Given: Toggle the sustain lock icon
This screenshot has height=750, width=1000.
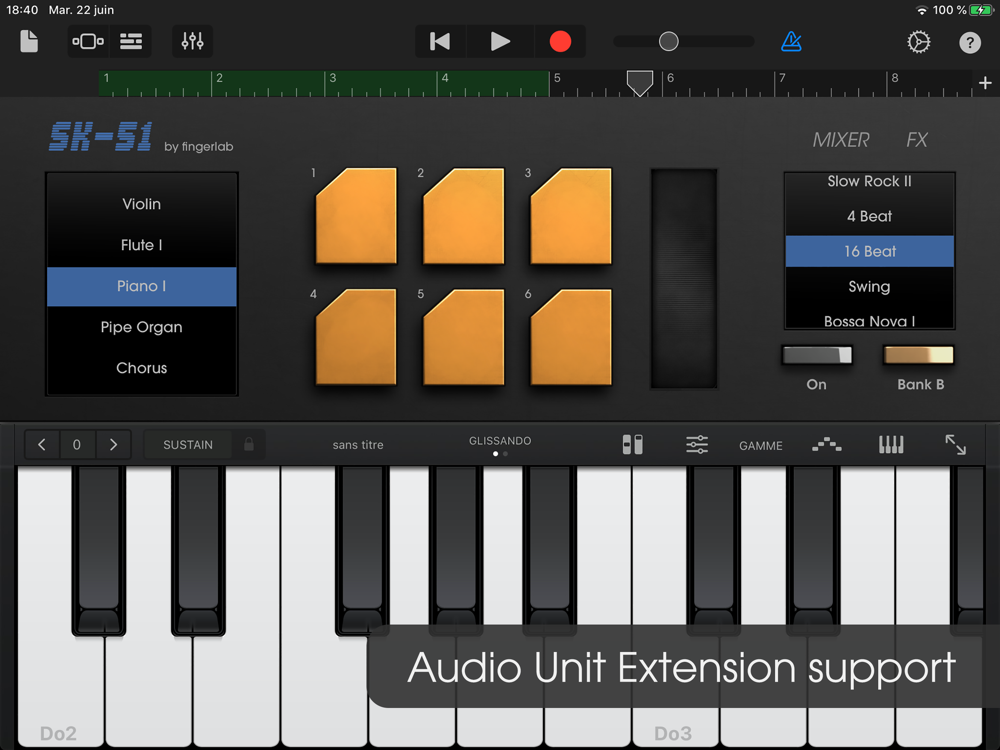Looking at the screenshot, I should (249, 445).
